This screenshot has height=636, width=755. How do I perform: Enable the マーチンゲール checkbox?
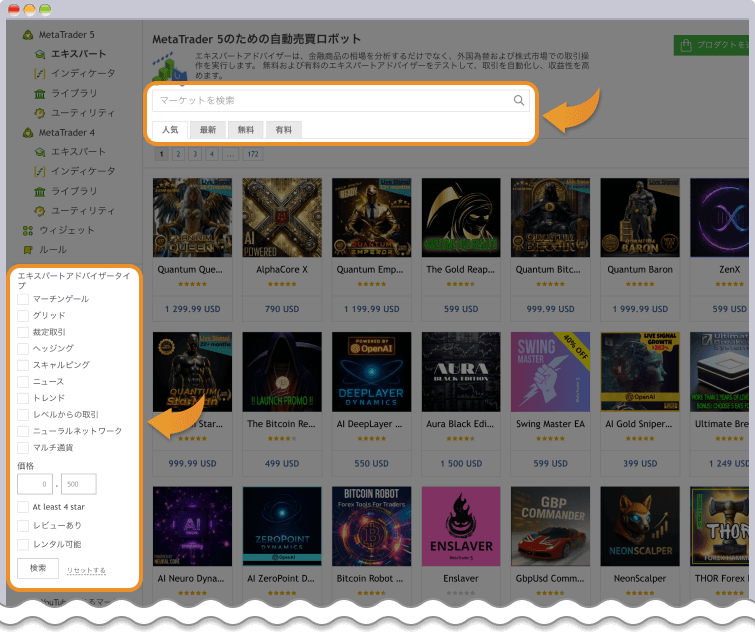coord(23,299)
